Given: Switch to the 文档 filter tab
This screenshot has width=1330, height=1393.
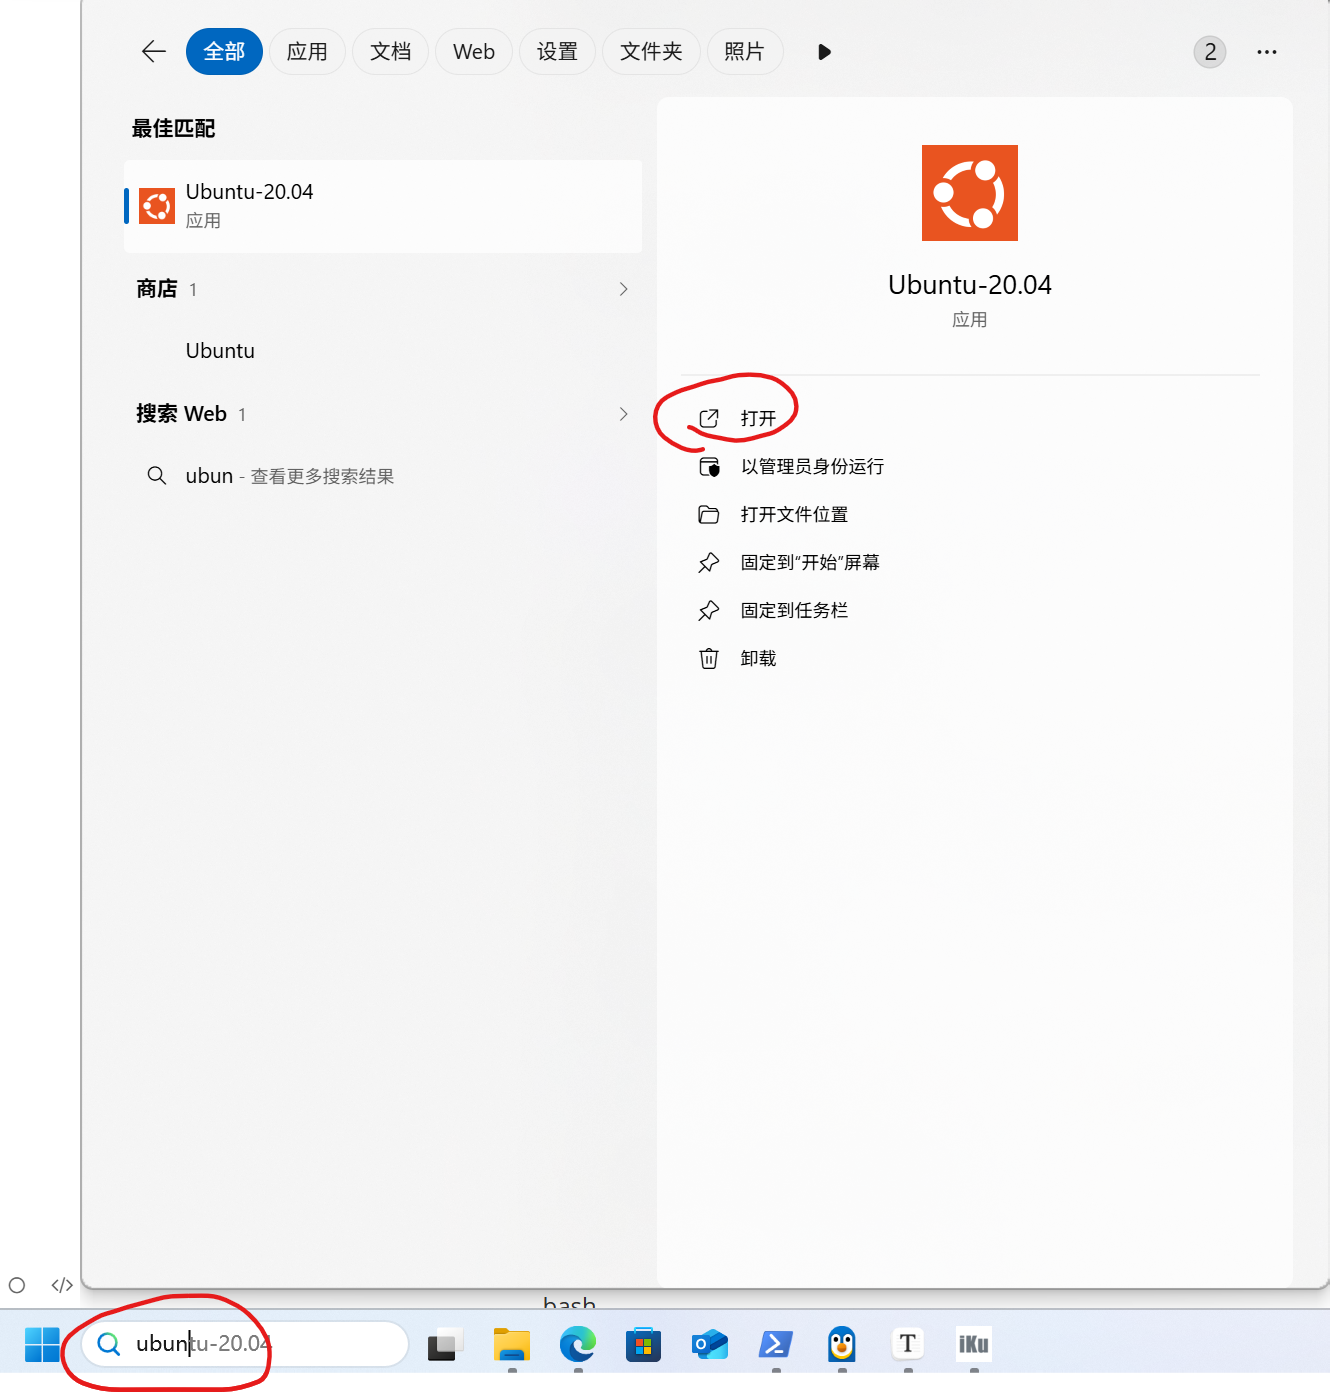Looking at the screenshot, I should pyautogui.click(x=390, y=52).
